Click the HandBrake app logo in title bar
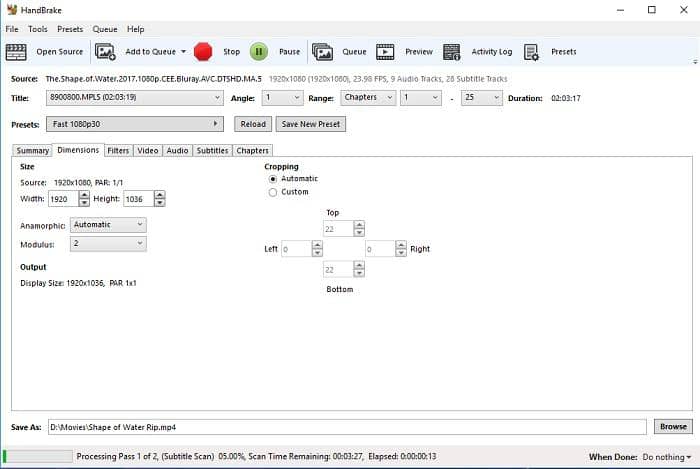The image size is (700, 469). coord(12,9)
